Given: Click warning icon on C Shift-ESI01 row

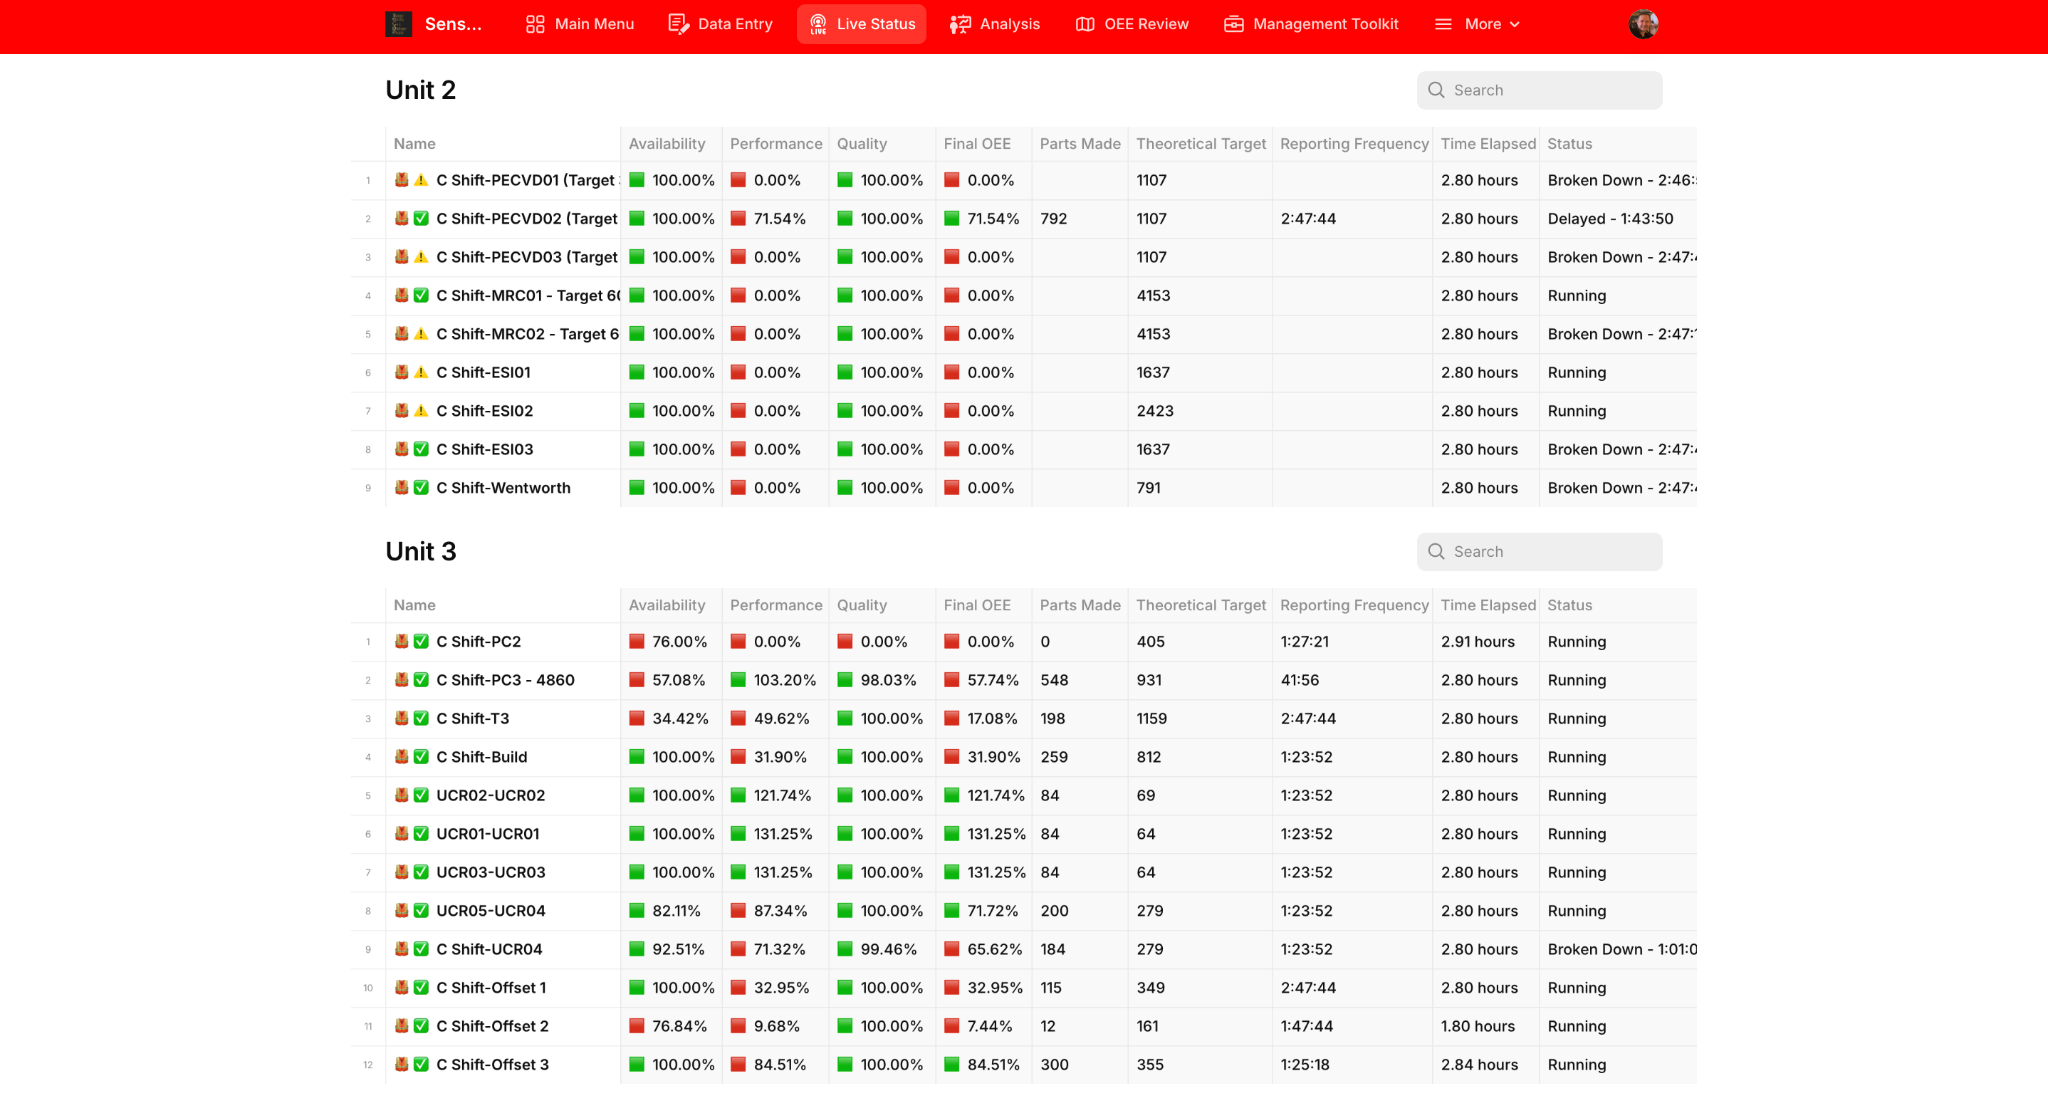Looking at the screenshot, I should point(421,372).
